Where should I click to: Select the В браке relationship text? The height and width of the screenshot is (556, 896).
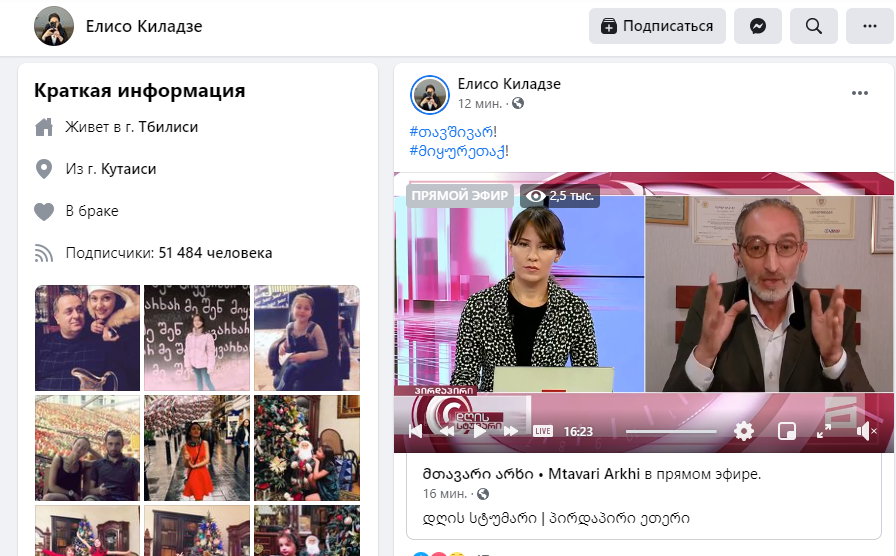coord(92,211)
